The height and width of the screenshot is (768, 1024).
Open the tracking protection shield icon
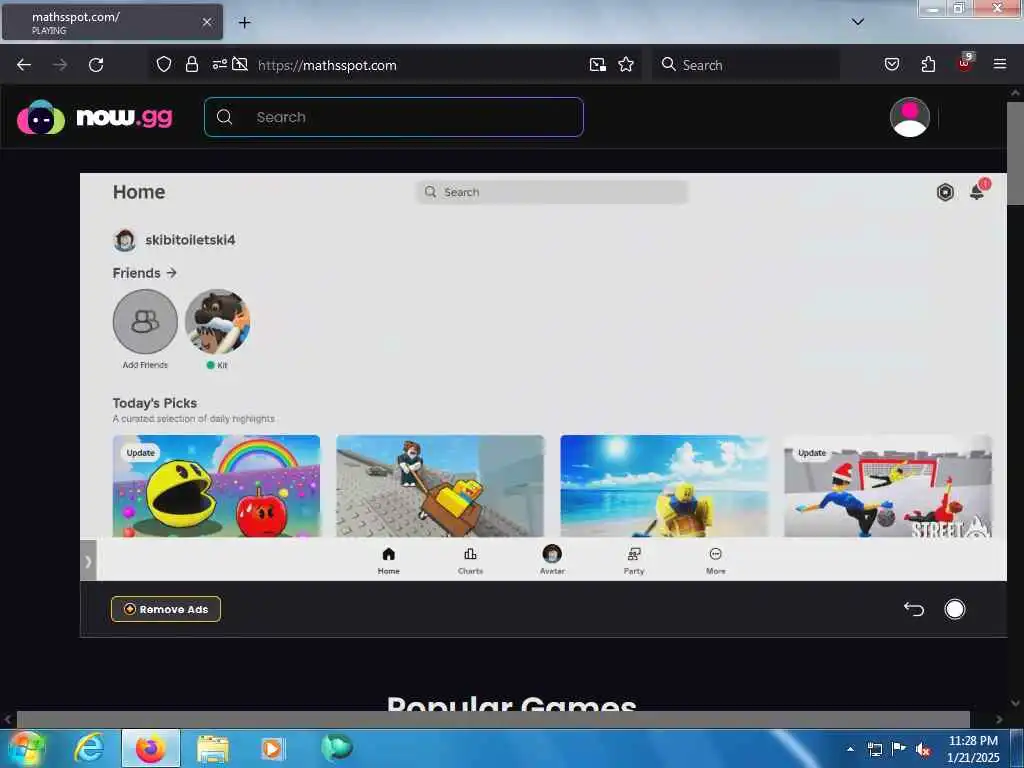tap(164, 64)
